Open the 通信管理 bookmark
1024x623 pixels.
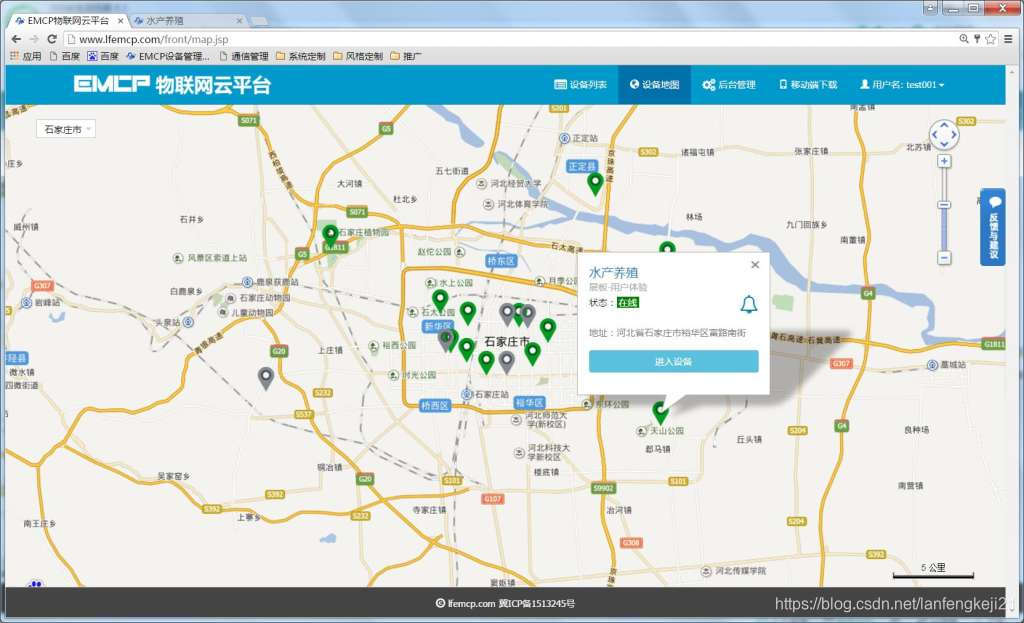(x=244, y=56)
